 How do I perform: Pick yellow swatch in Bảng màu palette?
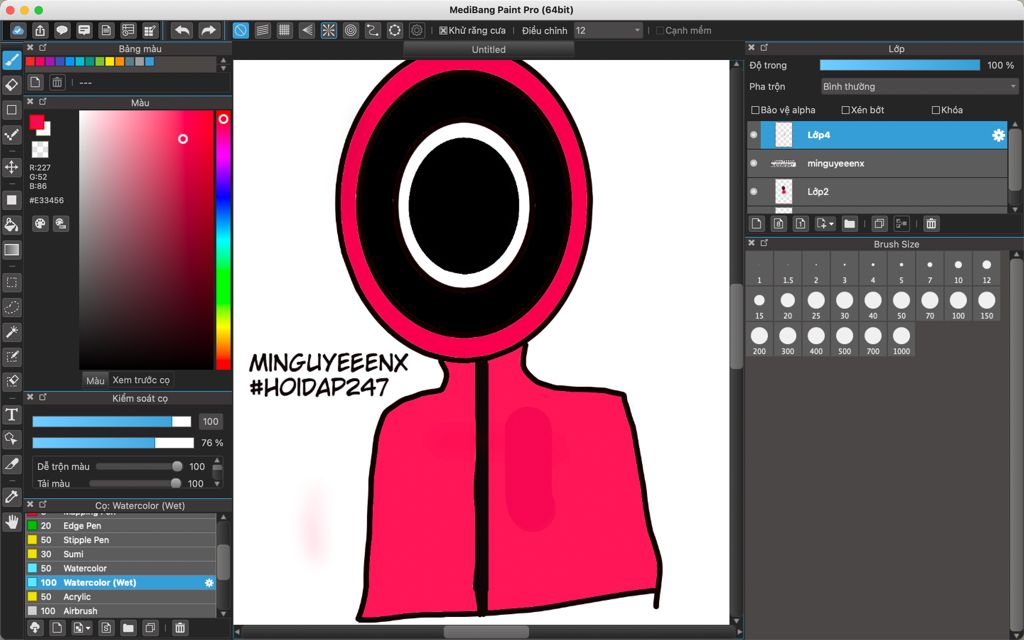pos(110,62)
